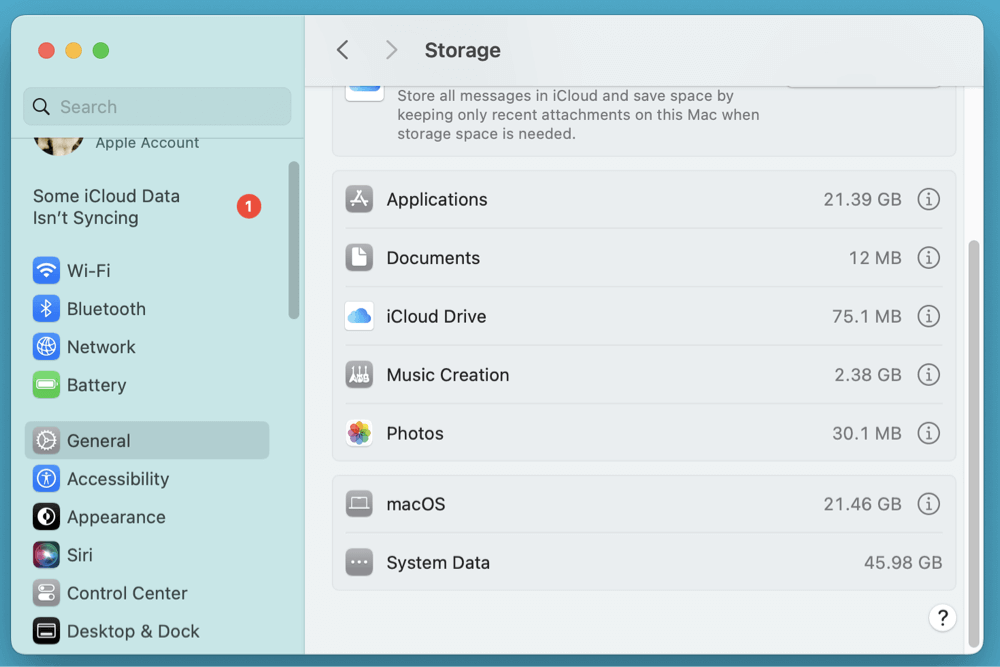This screenshot has height=667, width=1000.
Task: Select the Battery icon in the sidebar
Action: point(46,385)
